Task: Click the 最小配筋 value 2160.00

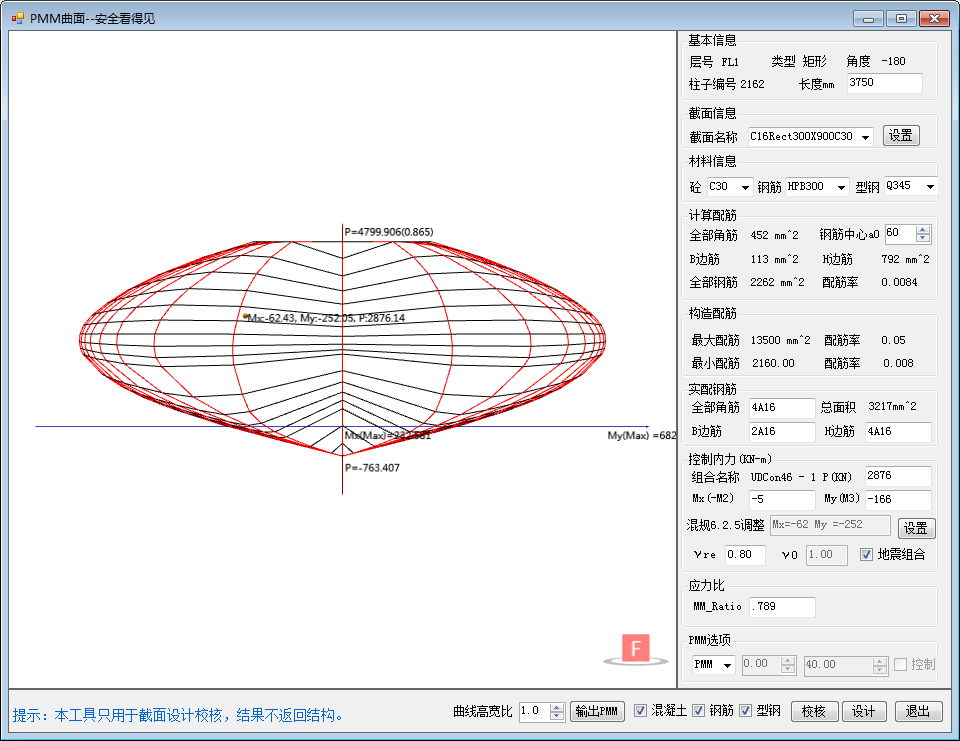Action: pyautogui.click(x=773, y=364)
